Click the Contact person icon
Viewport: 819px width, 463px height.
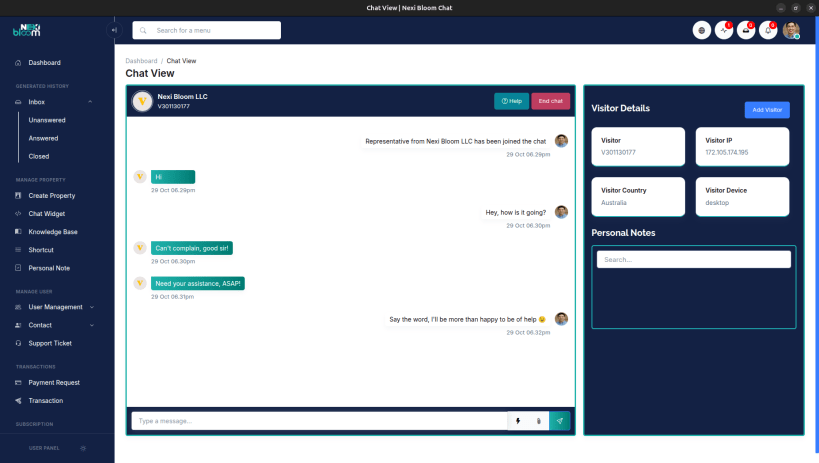click(x=18, y=325)
